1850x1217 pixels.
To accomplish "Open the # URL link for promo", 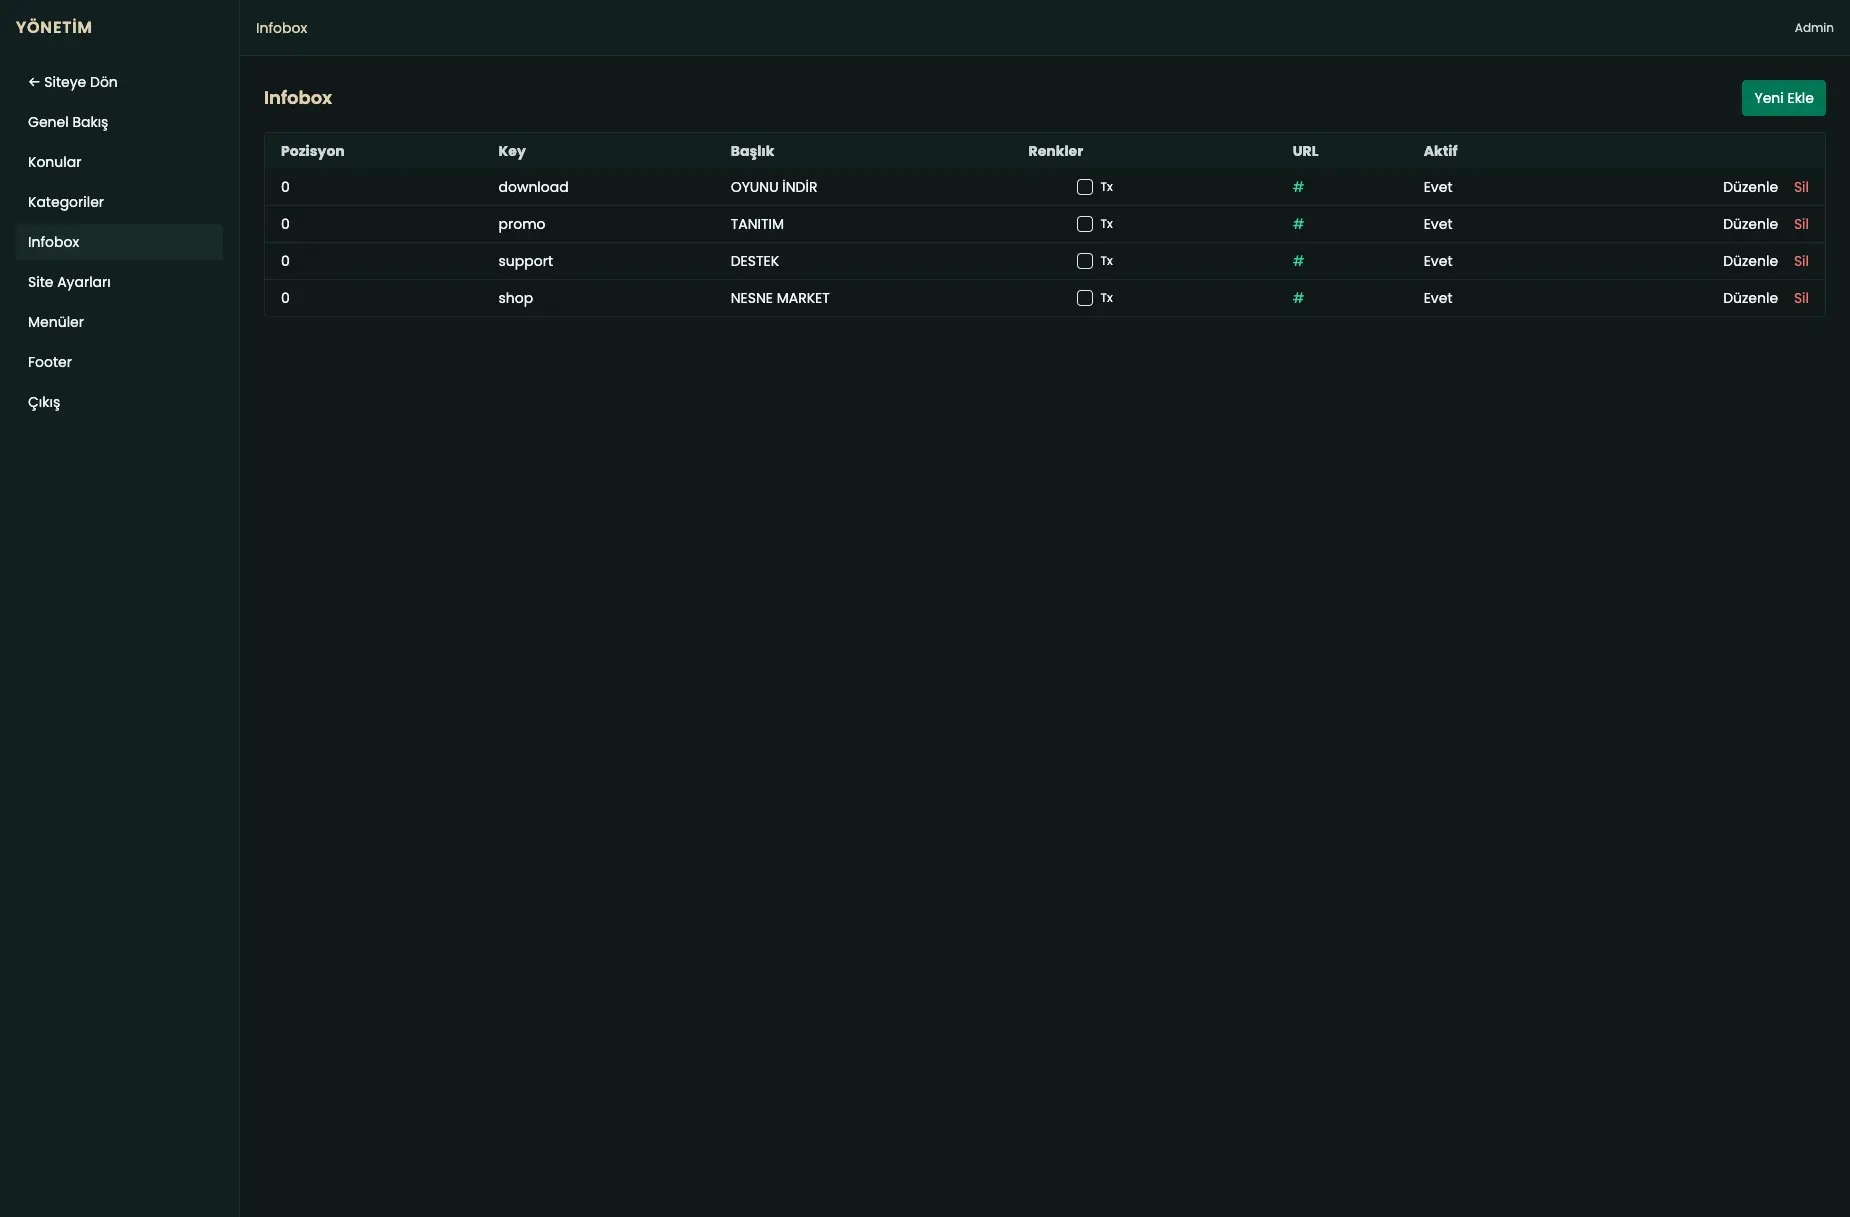I will click(1298, 224).
